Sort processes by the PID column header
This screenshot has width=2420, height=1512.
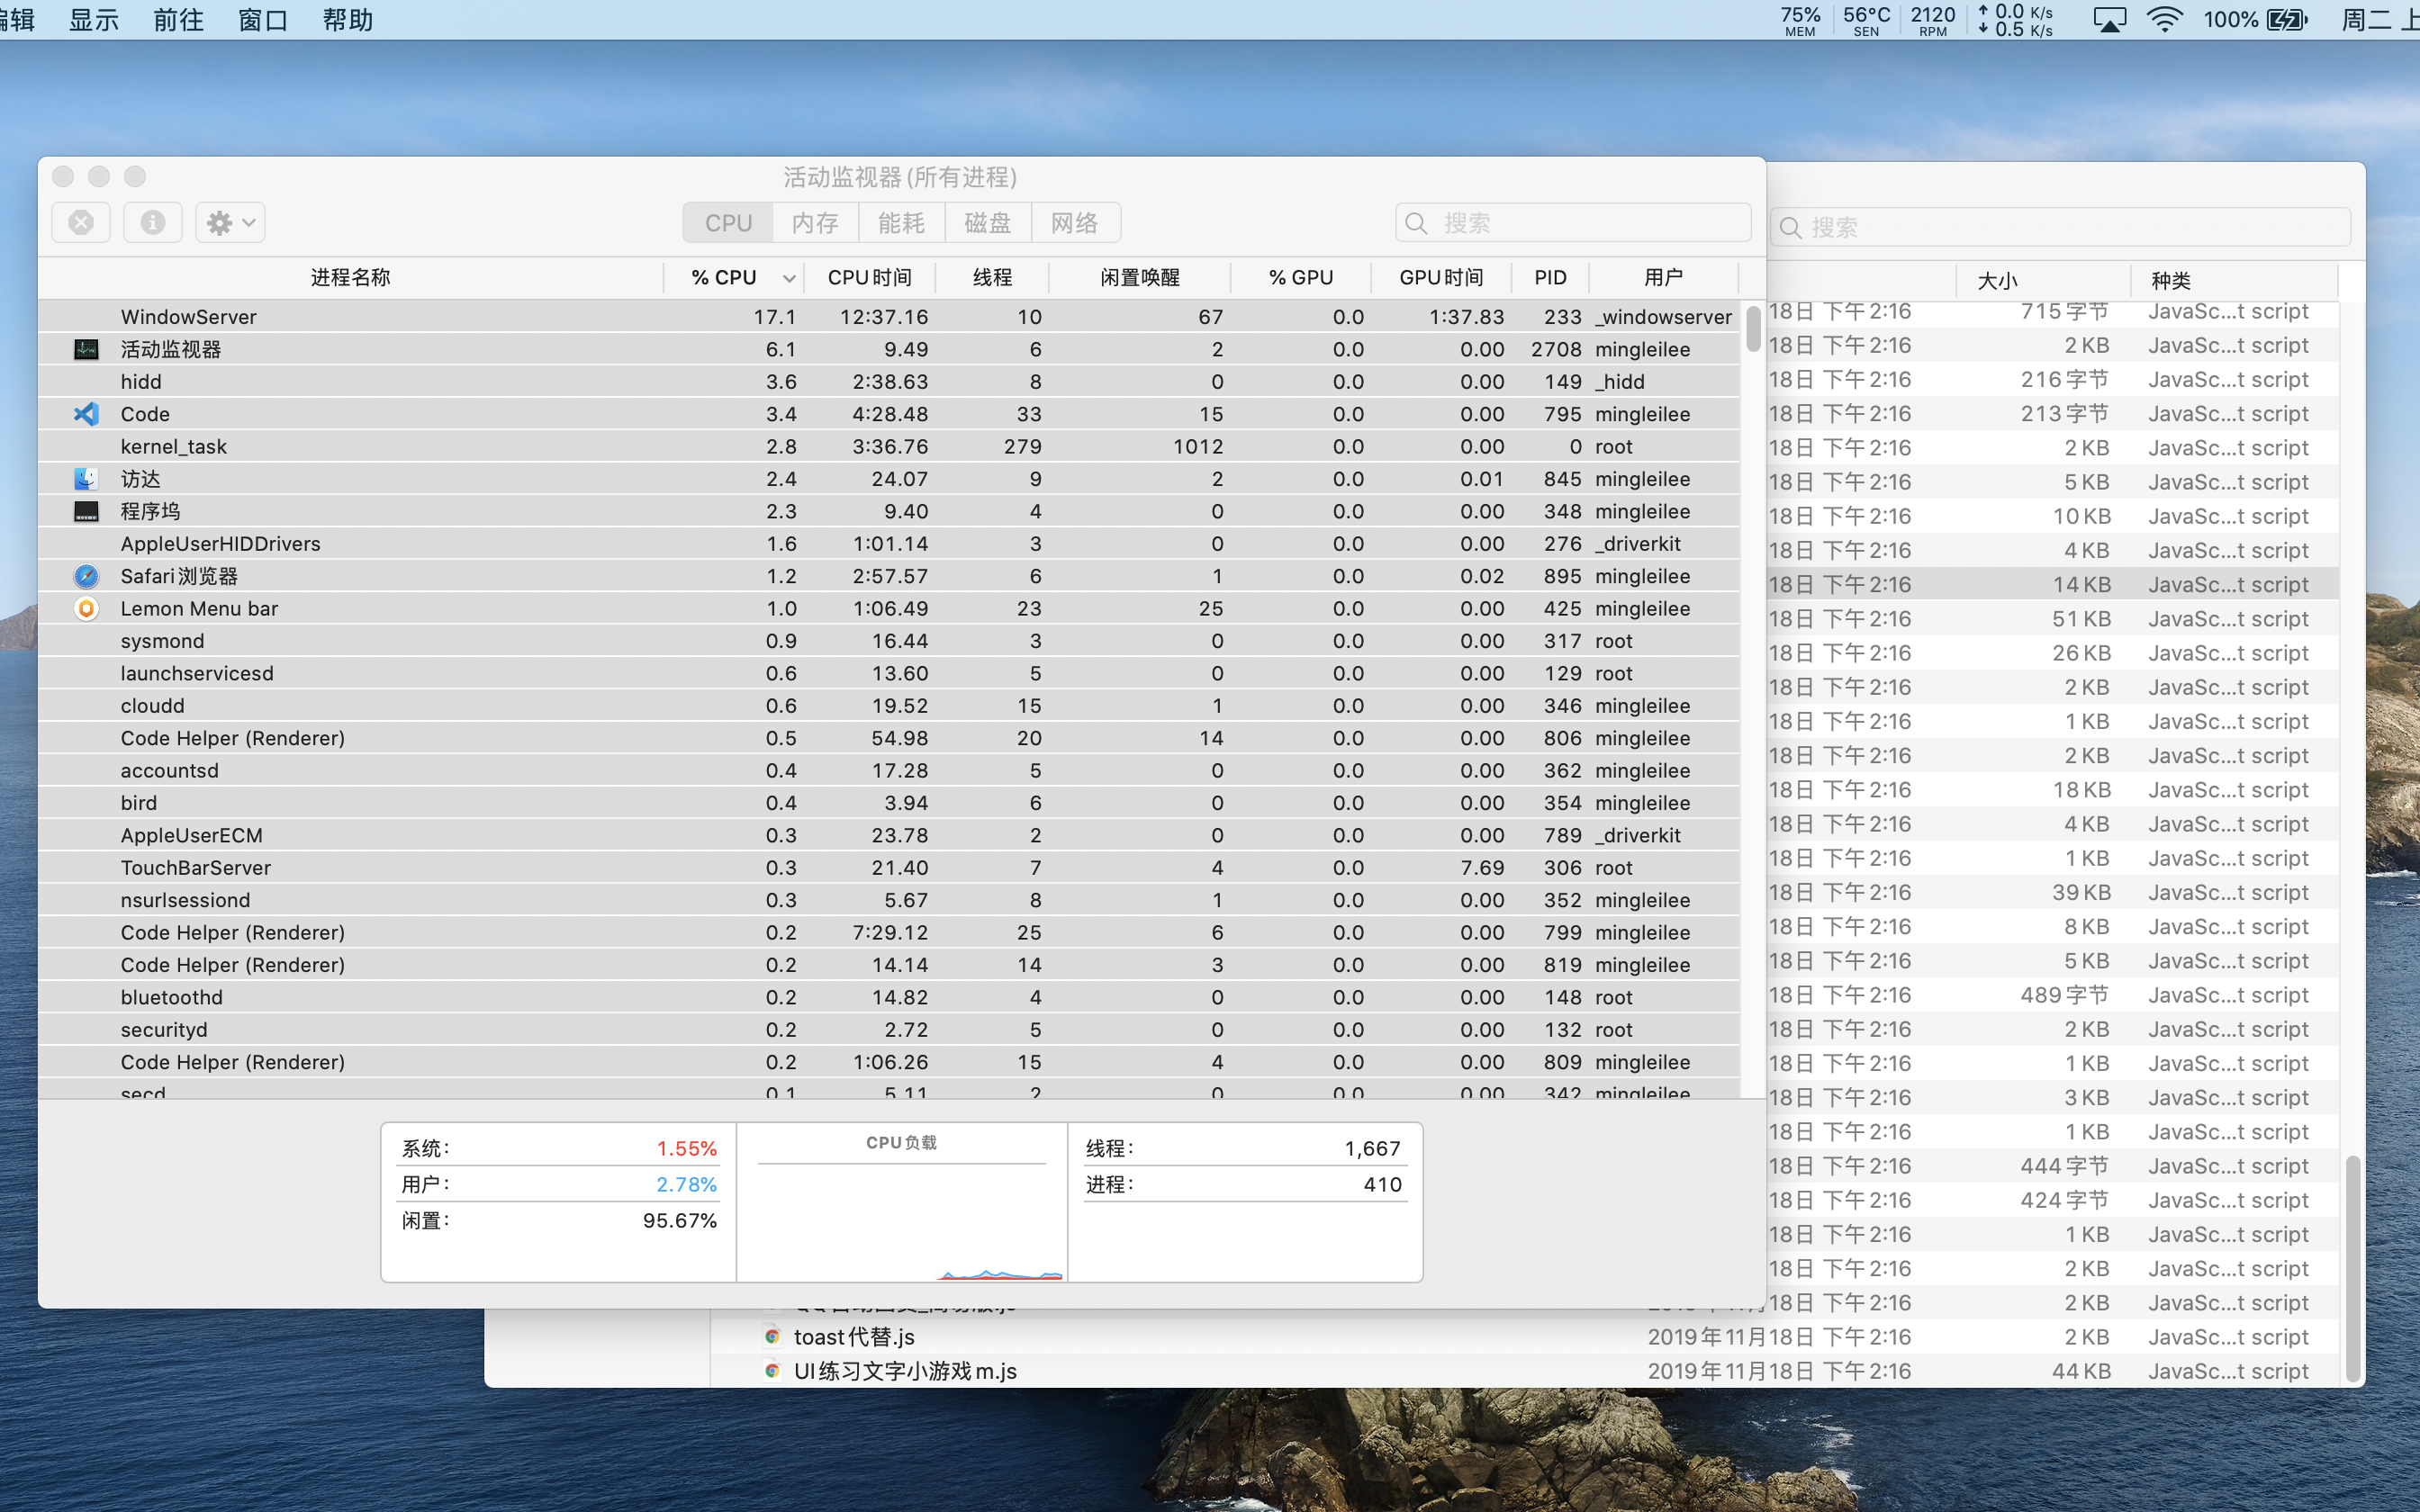1550,277
